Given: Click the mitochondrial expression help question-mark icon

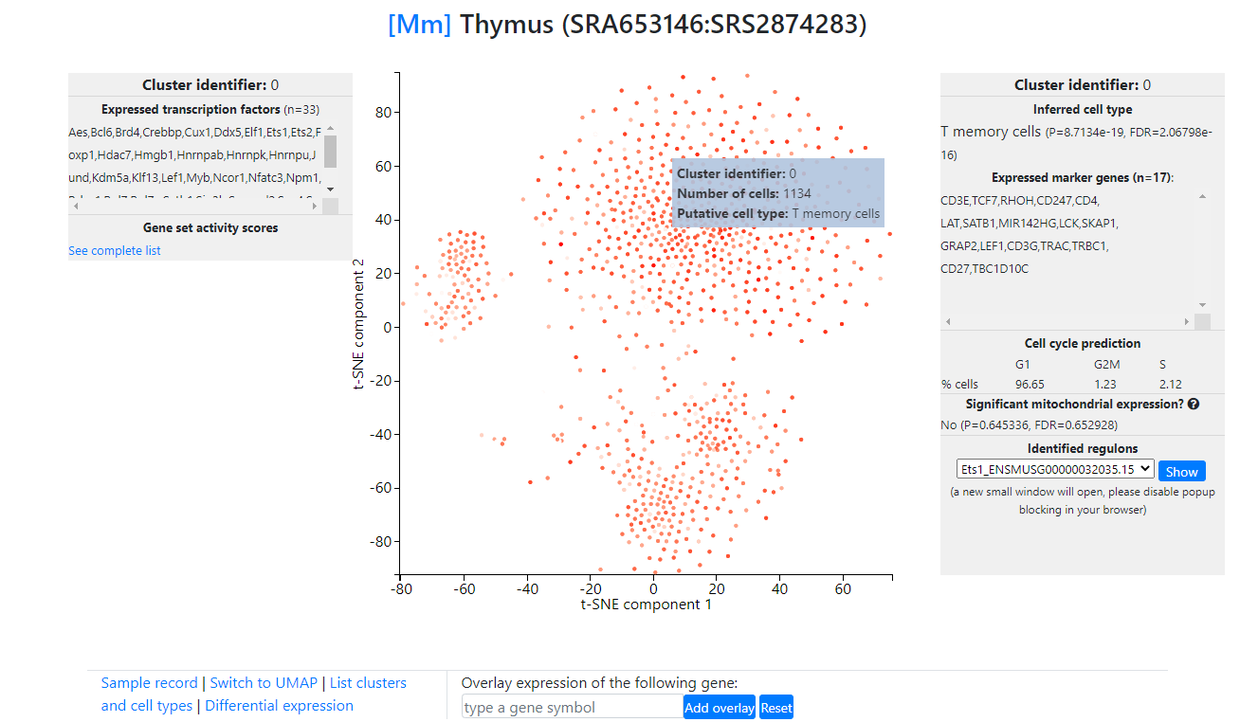Looking at the screenshot, I should tap(1193, 405).
